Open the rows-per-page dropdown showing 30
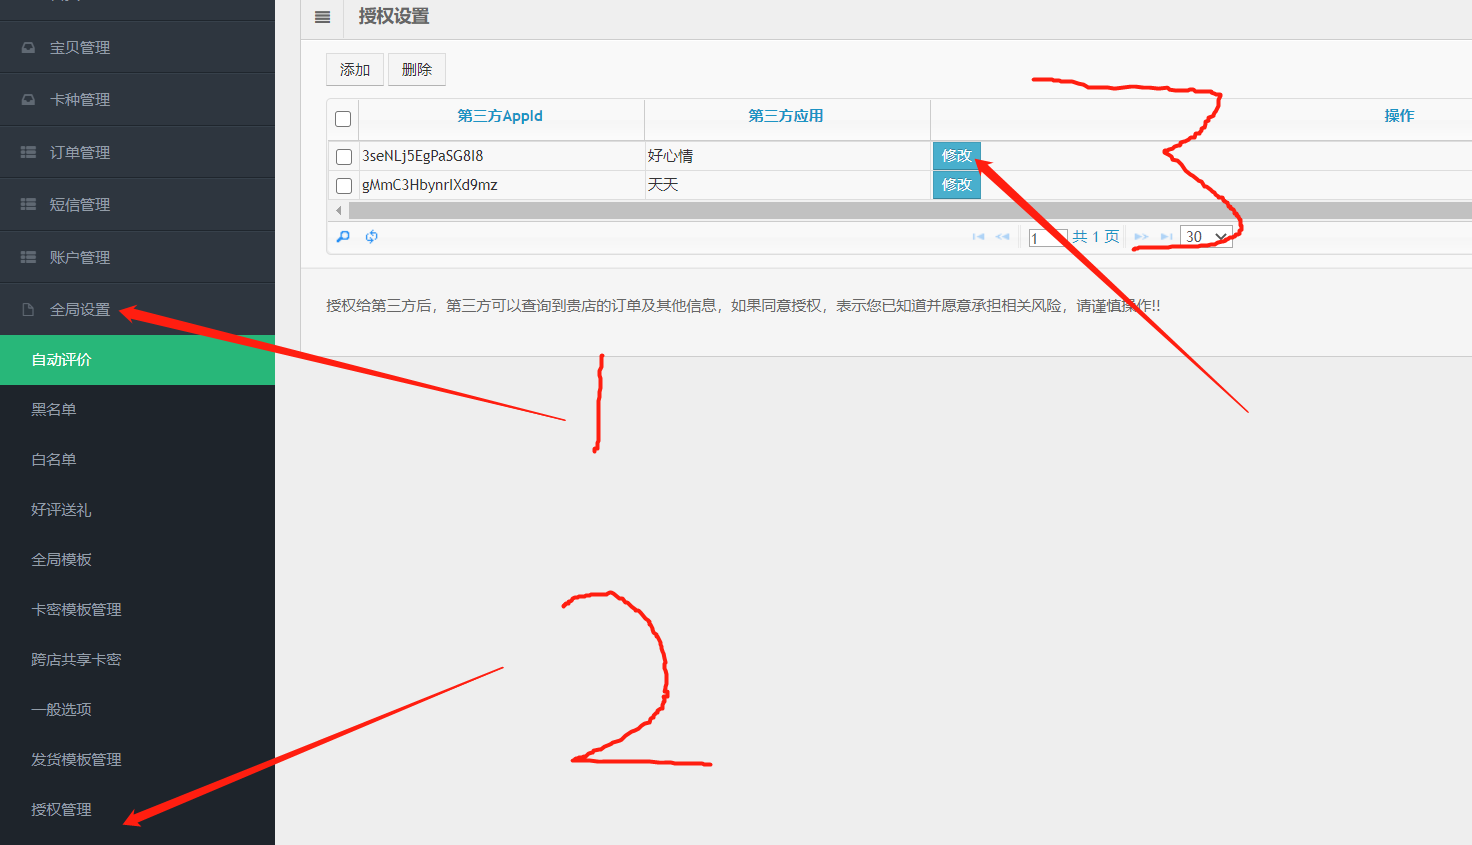1472x845 pixels. [1206, 237]
